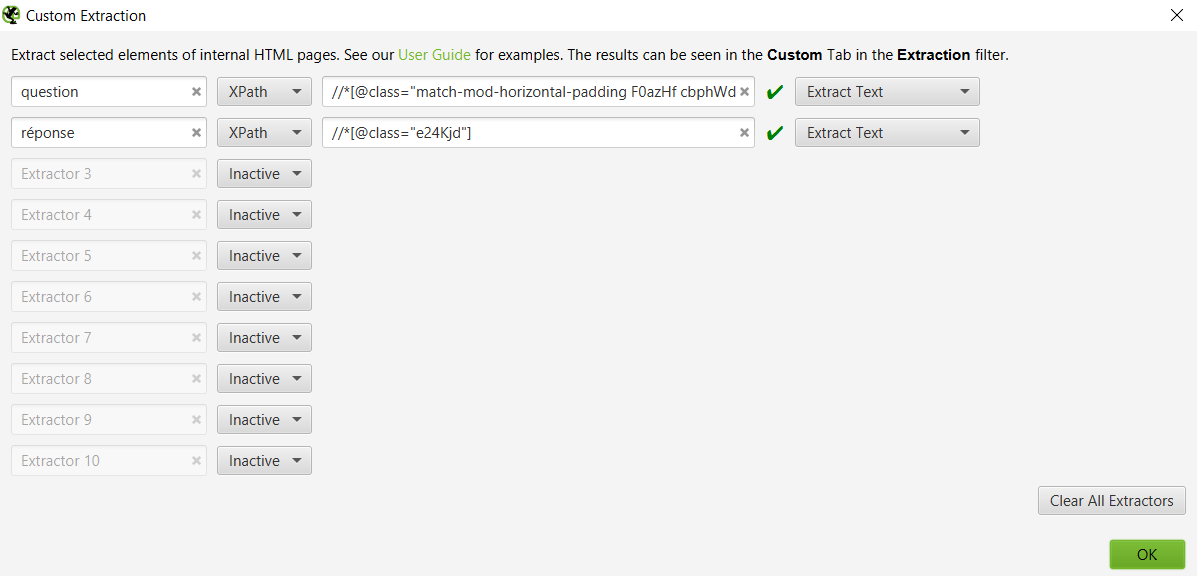
Task: Open the Inactive dropdown for Extractor 10
Action: pos(264,460)
